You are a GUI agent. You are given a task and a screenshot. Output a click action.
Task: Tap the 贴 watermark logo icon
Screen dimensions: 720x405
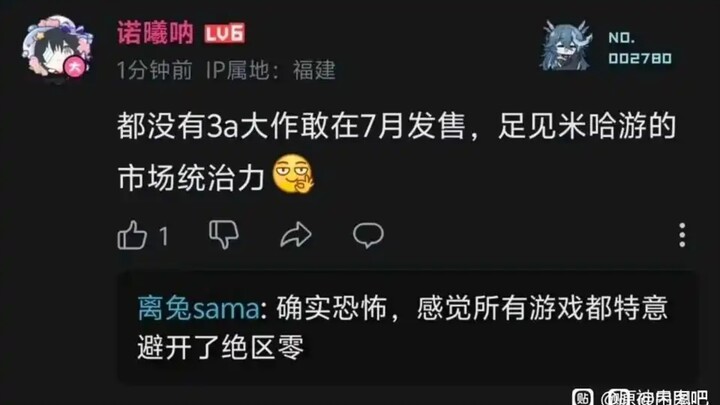pos(583,397)
